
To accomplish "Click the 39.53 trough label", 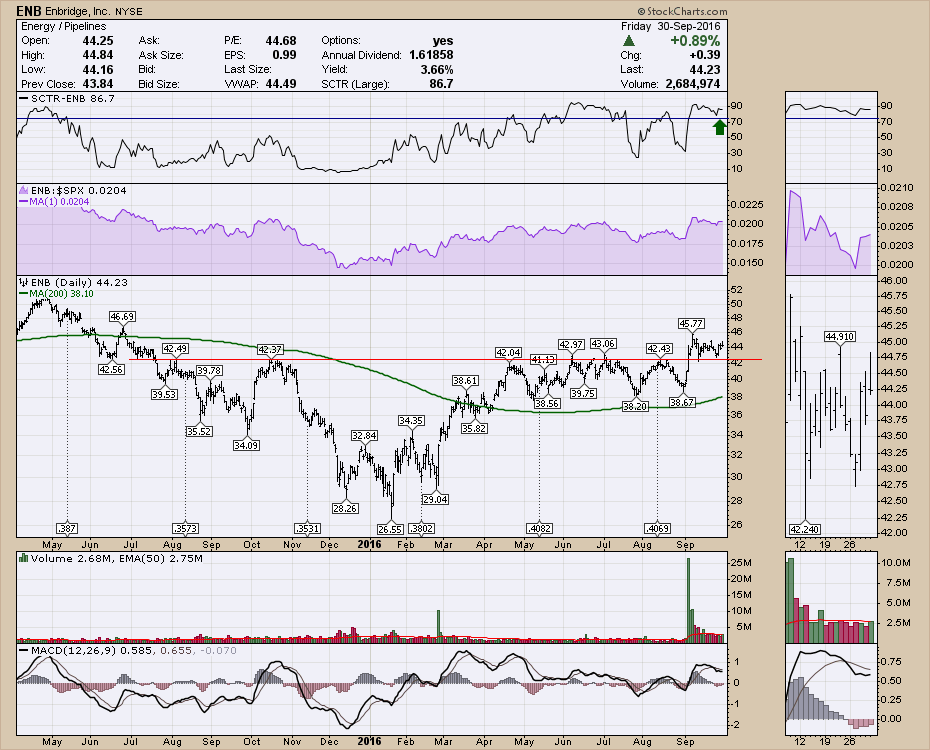I will coord(164,394).
